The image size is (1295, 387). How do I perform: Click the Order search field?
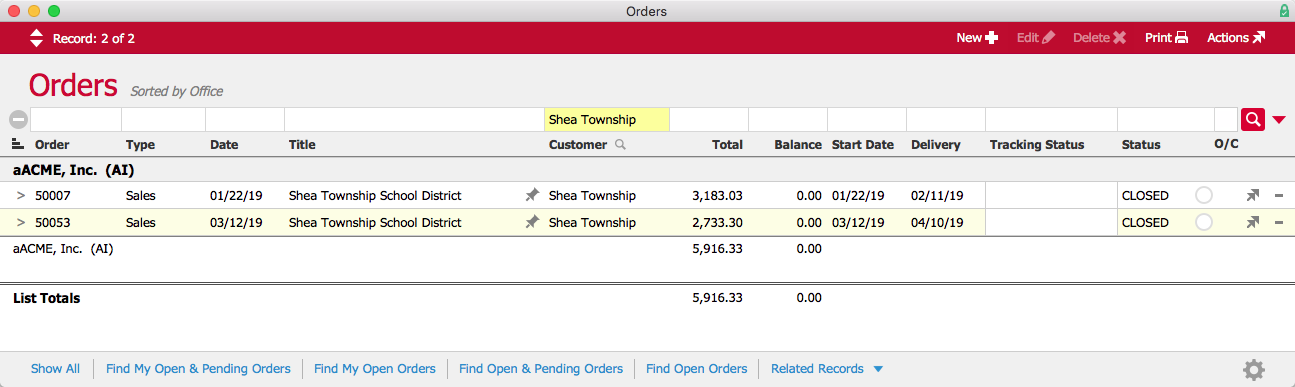tap(76, 120)
